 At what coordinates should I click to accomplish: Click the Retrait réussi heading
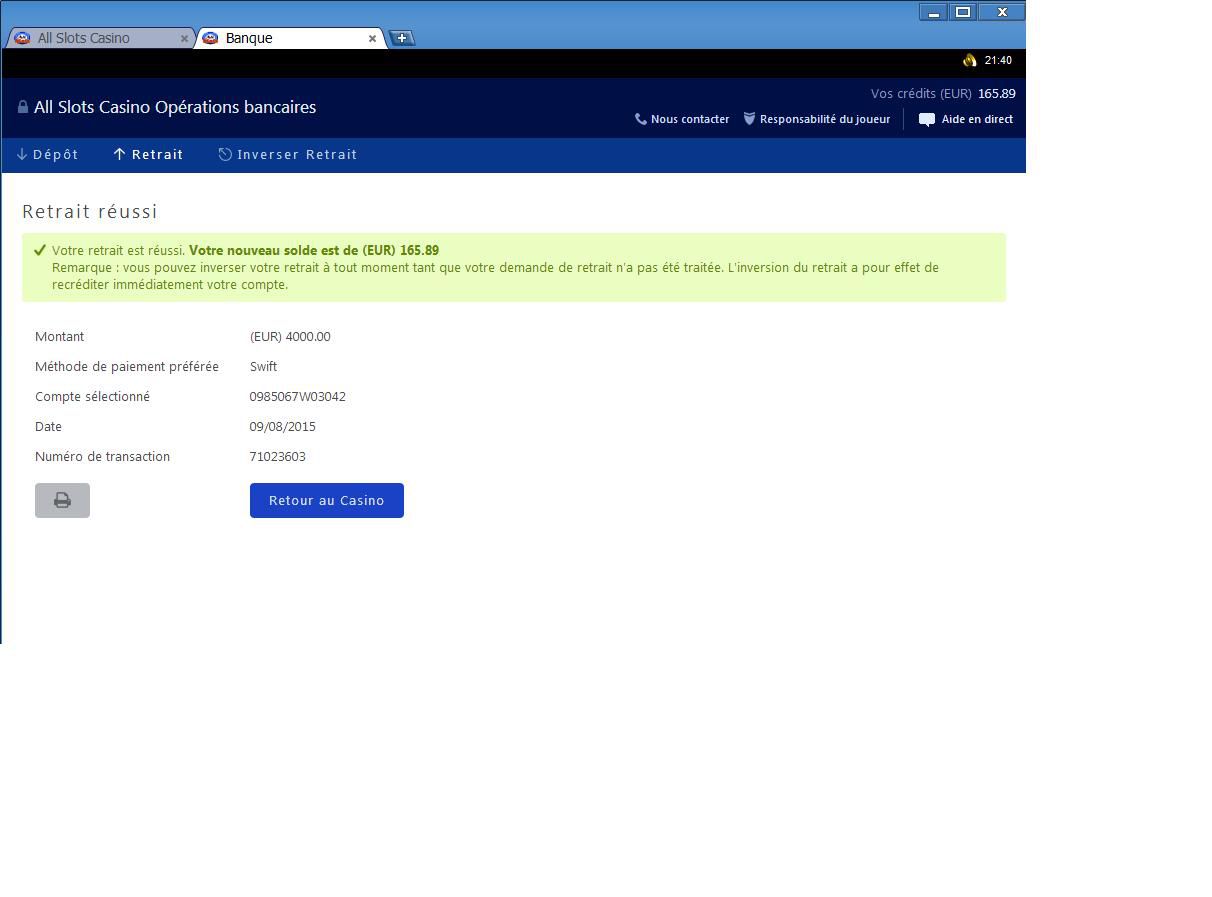pos(90,211)
